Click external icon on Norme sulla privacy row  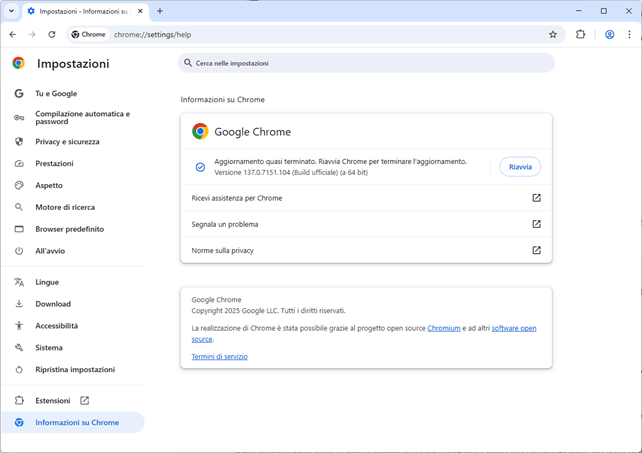tap(536, 250)
